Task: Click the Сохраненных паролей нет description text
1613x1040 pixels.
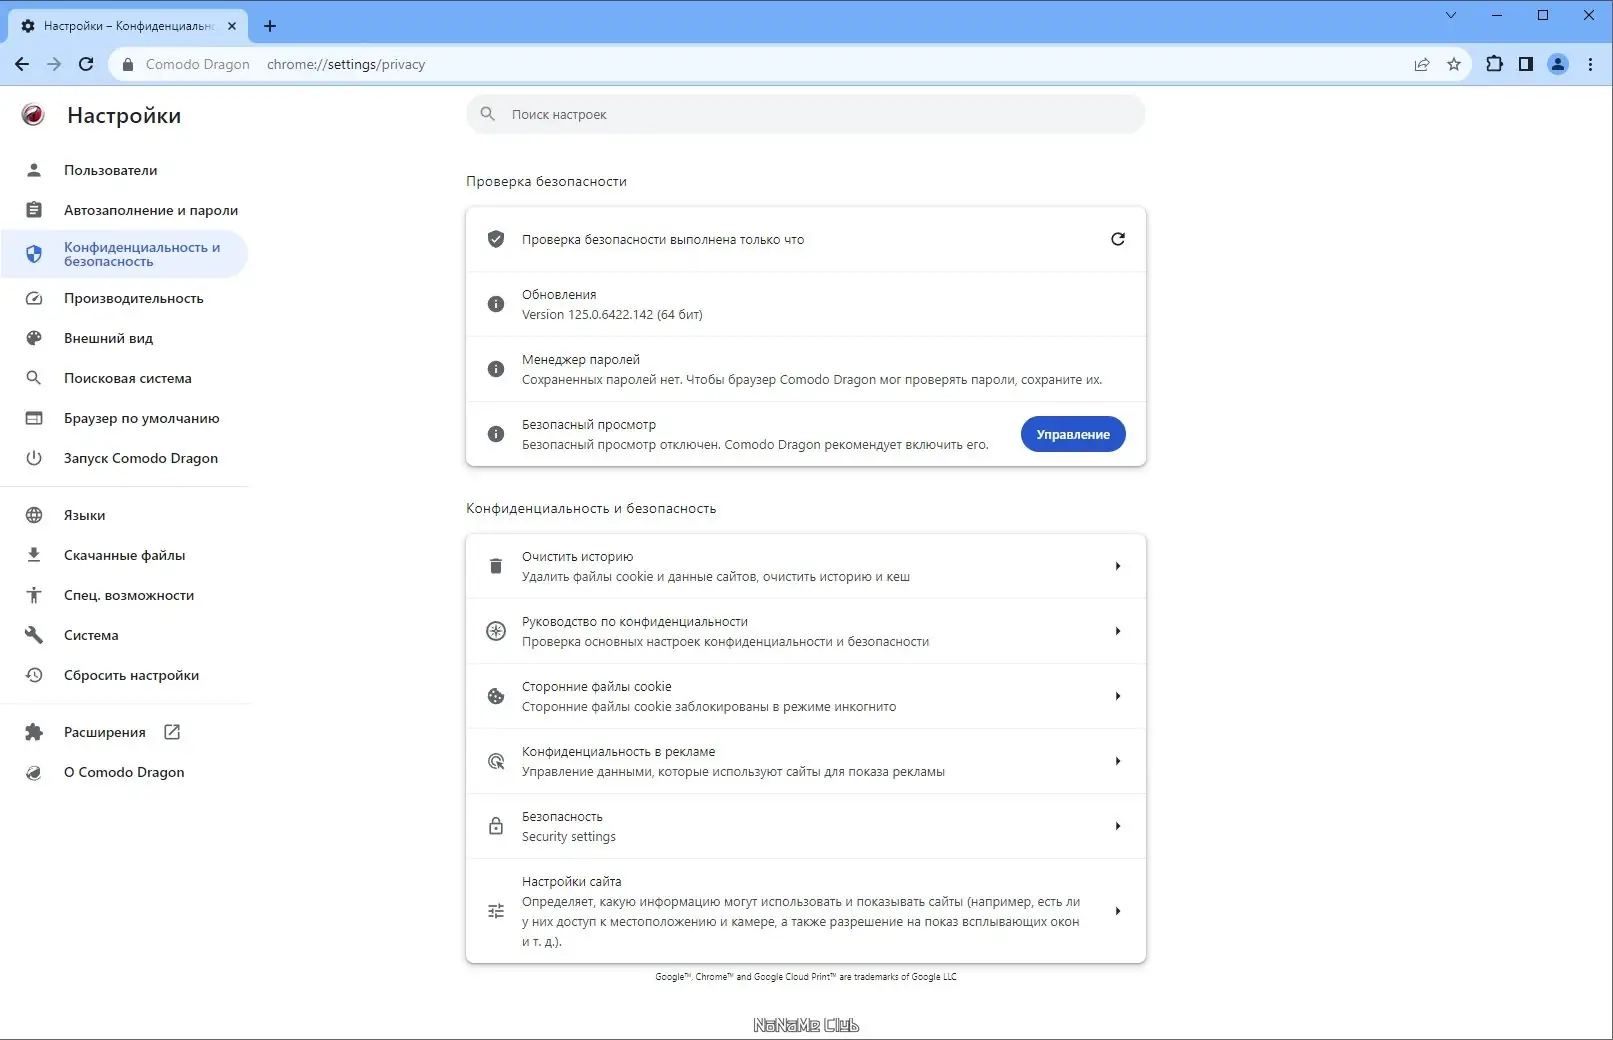Action: click(812, 379)
